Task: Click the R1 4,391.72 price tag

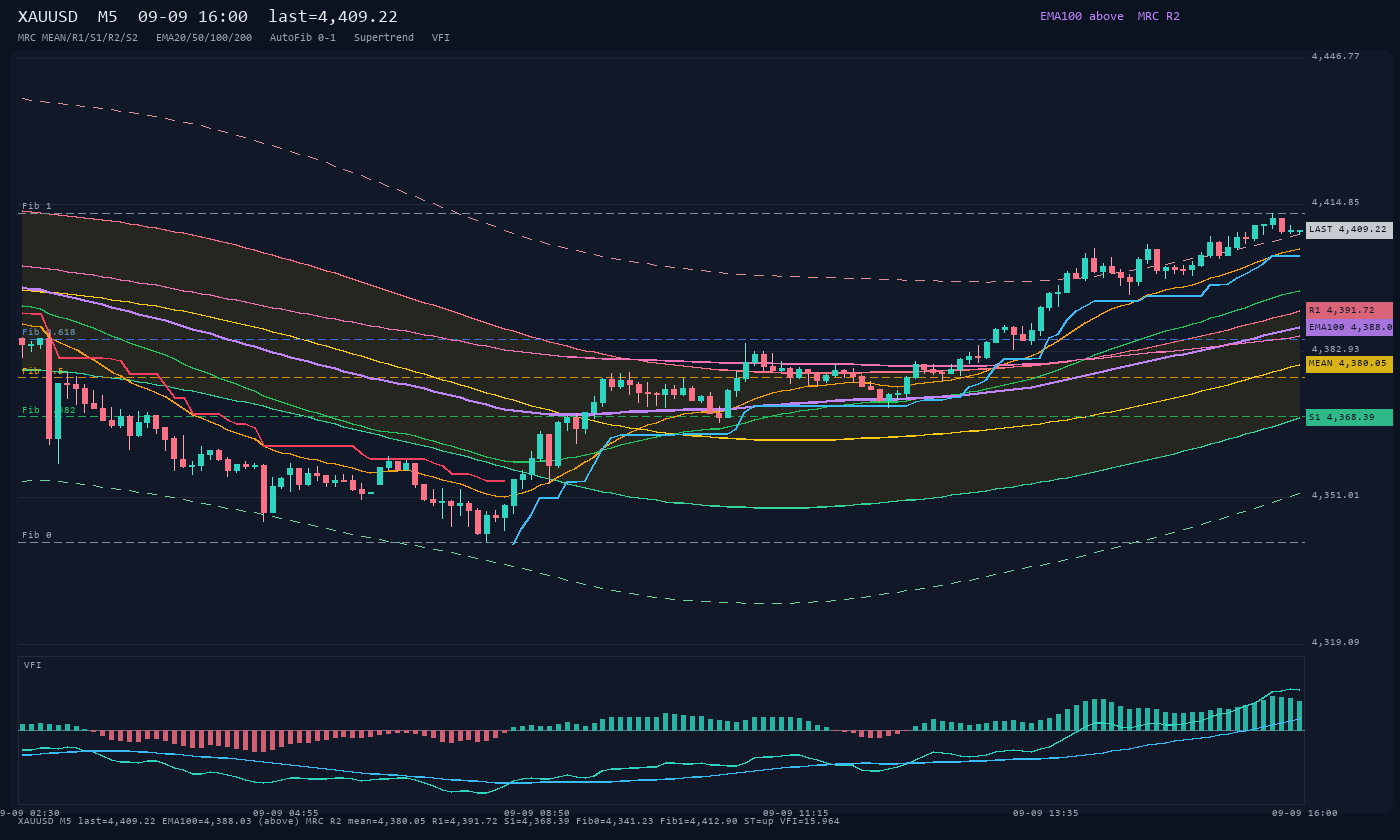Action: (x=1349, y=310)
